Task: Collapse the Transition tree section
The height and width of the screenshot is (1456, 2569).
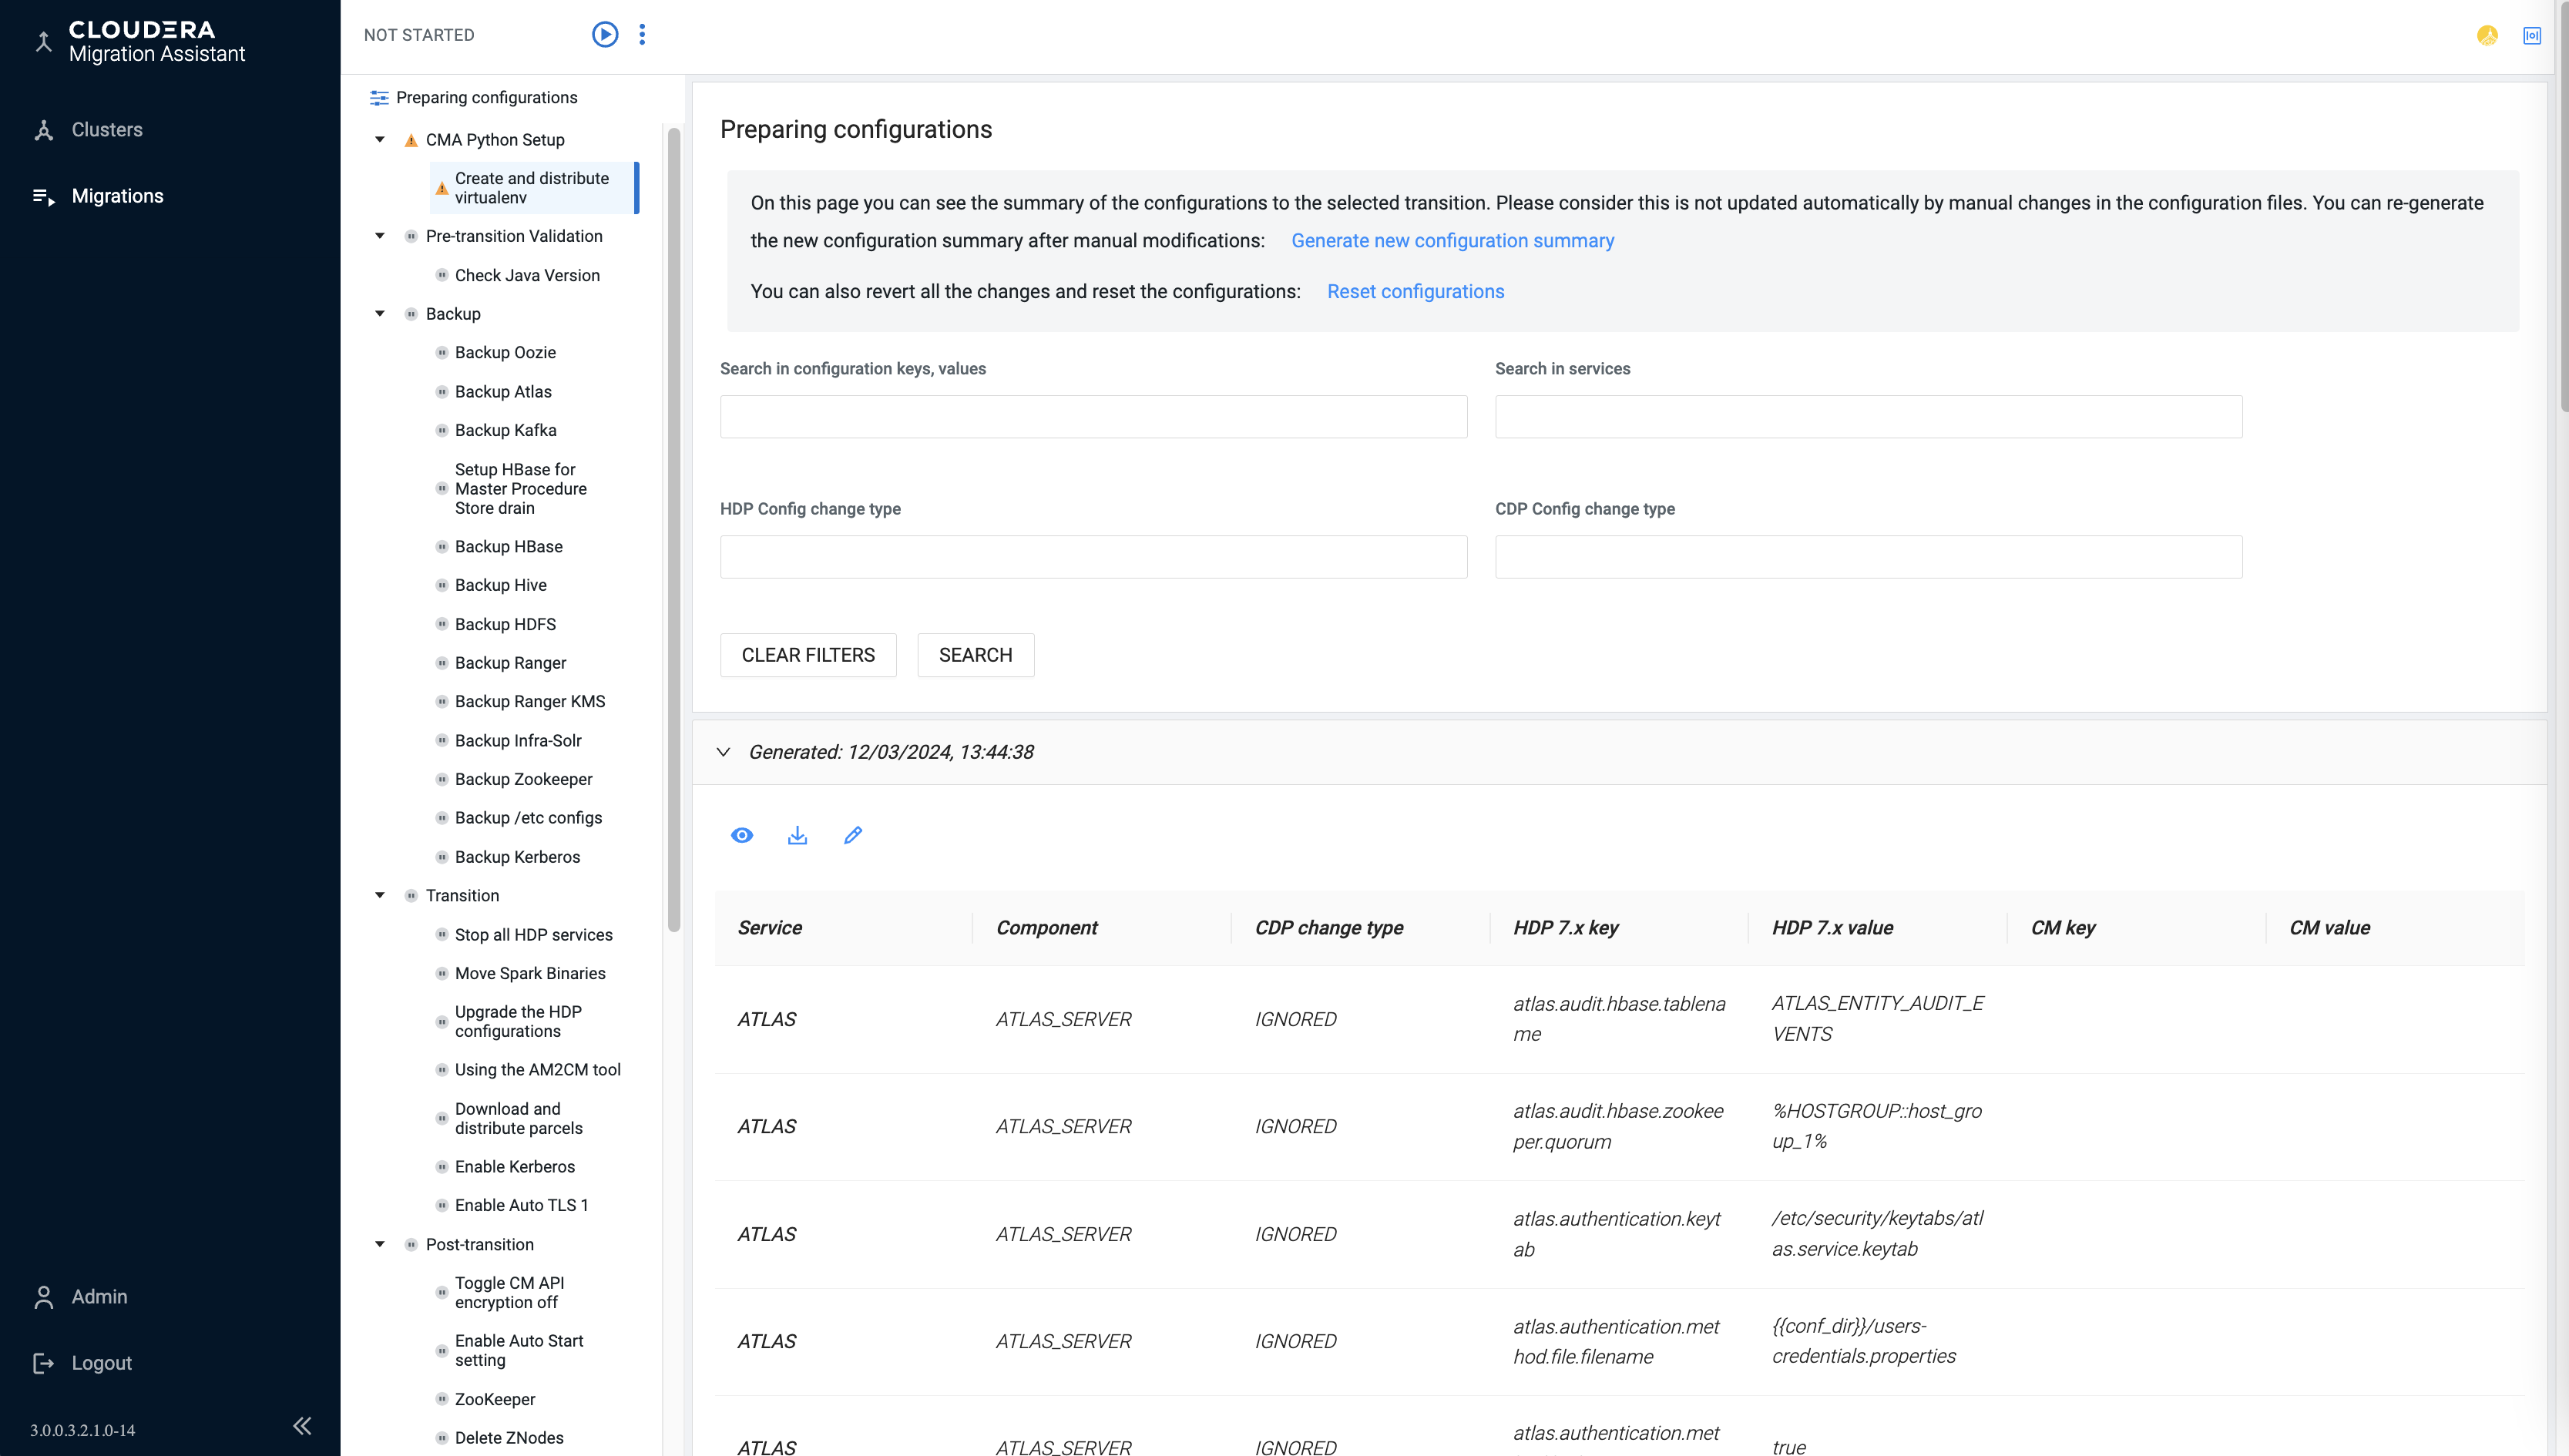Action: (380, 896)
